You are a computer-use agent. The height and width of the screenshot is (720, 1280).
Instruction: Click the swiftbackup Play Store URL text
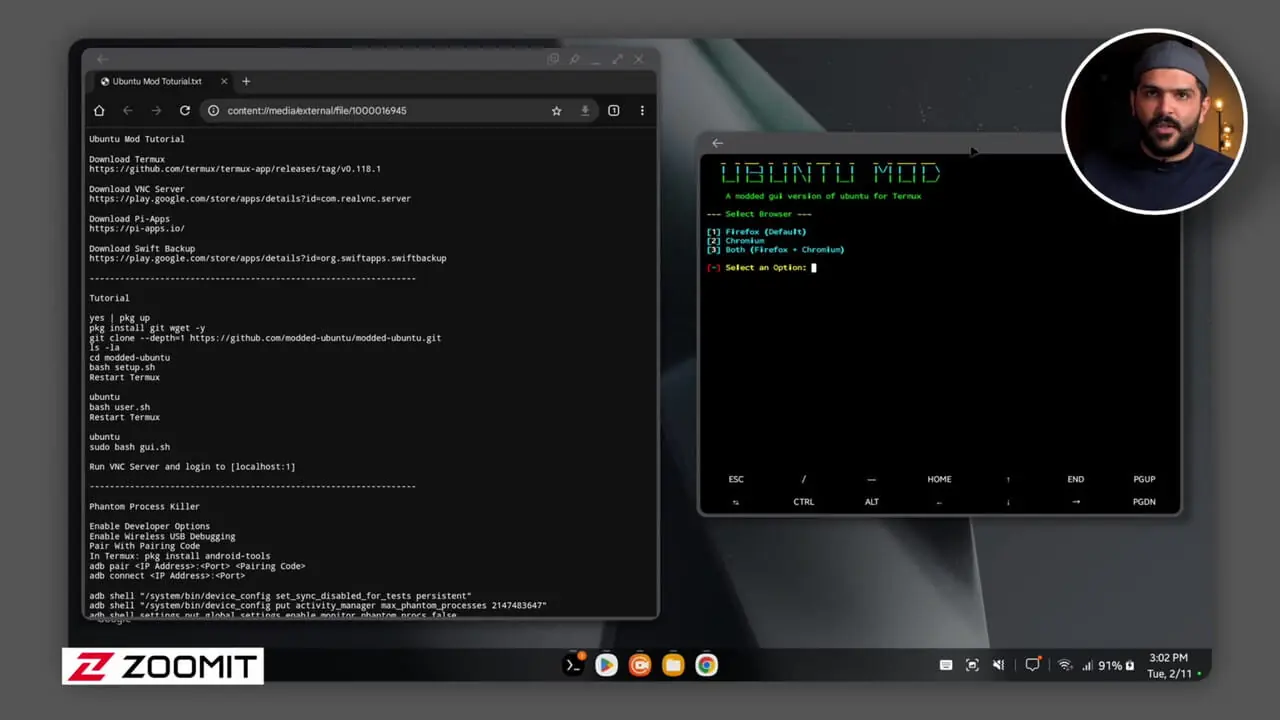[x=268, y=259]
